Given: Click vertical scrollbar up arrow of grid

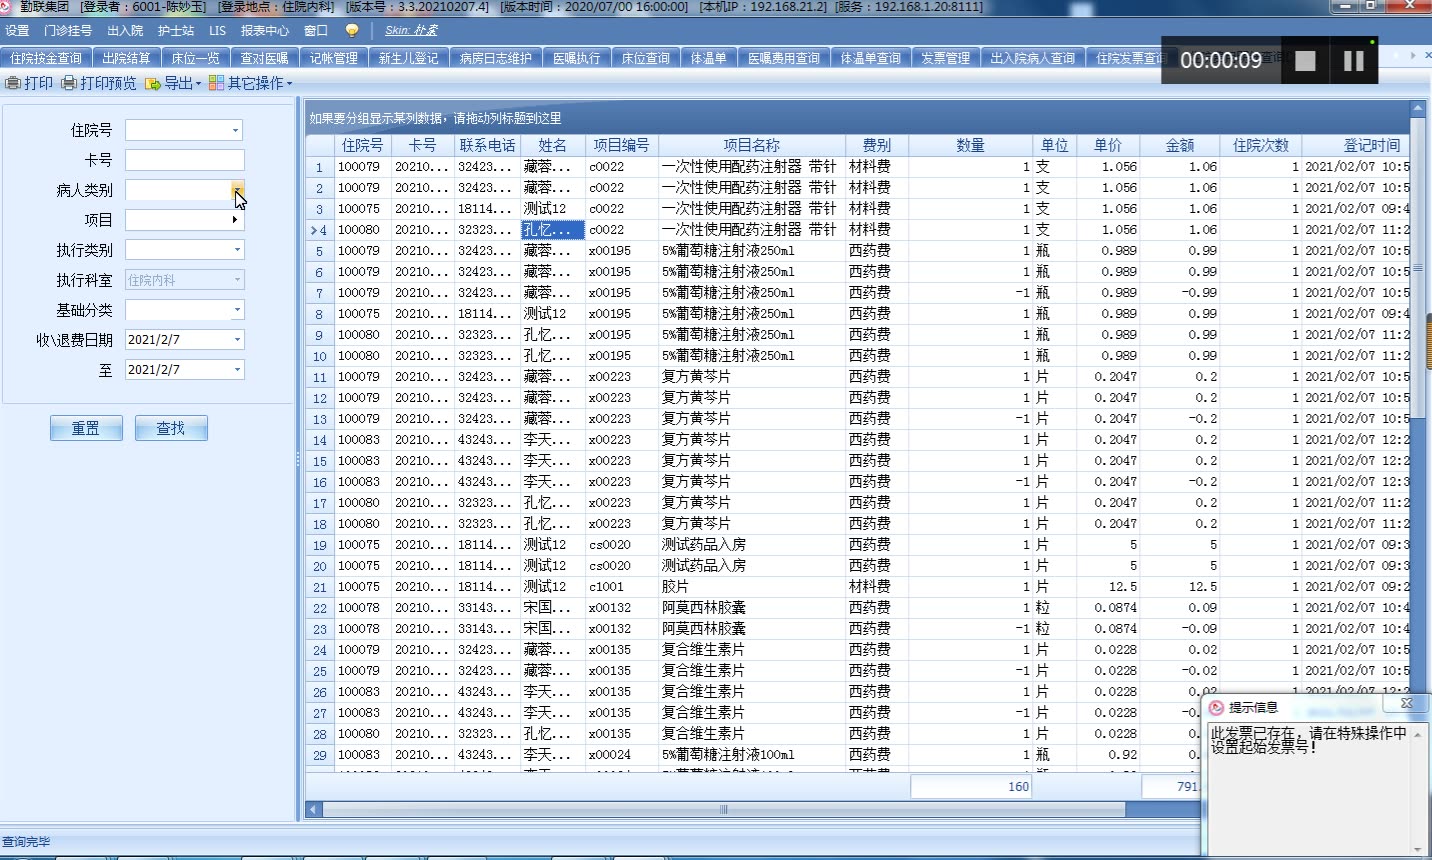Looking at the screenshot, I should pos(1417,107).
